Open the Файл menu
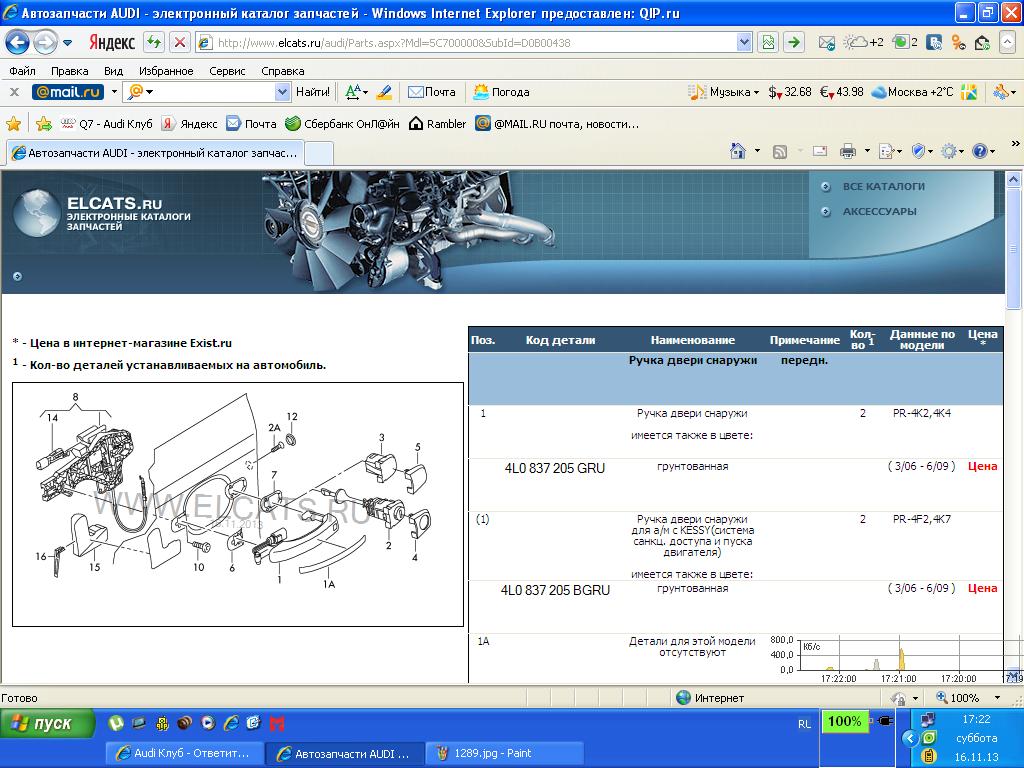Screen dimensions: 1024x768 pyautogui.click(x=22, y=71)
